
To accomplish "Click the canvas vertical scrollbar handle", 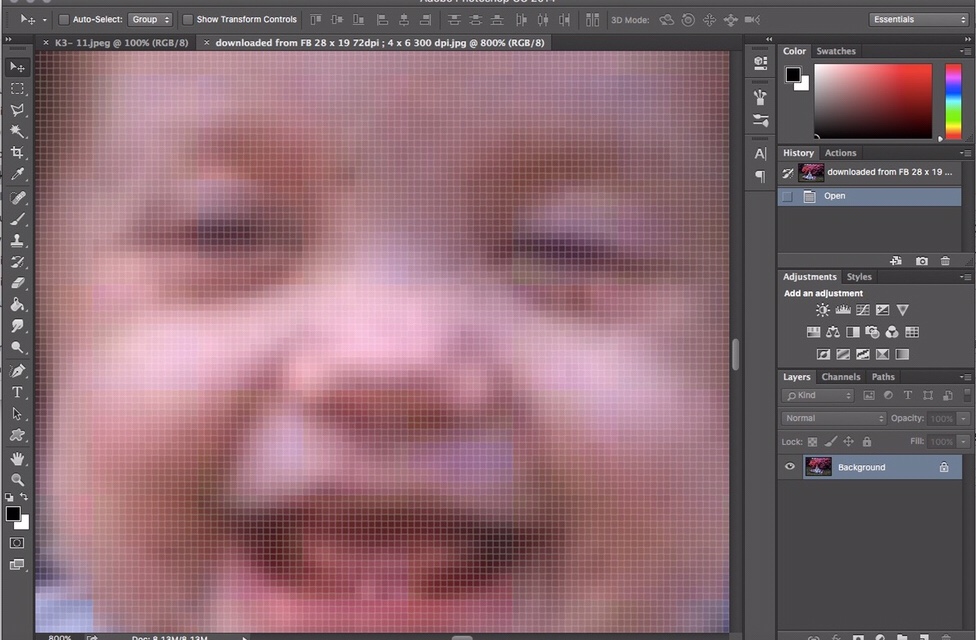I will (735, 354).
